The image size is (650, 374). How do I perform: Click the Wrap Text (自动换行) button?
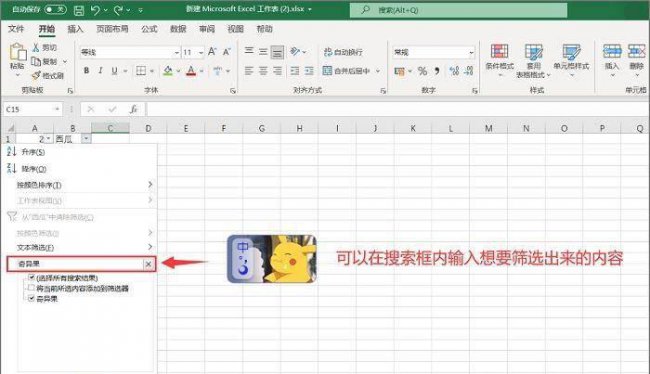[343, 52]
